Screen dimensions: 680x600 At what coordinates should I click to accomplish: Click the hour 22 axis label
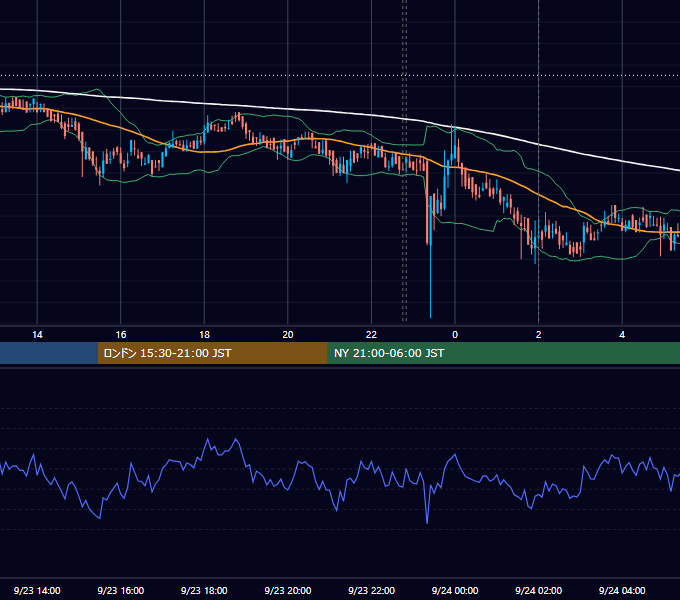coord(371,335)
